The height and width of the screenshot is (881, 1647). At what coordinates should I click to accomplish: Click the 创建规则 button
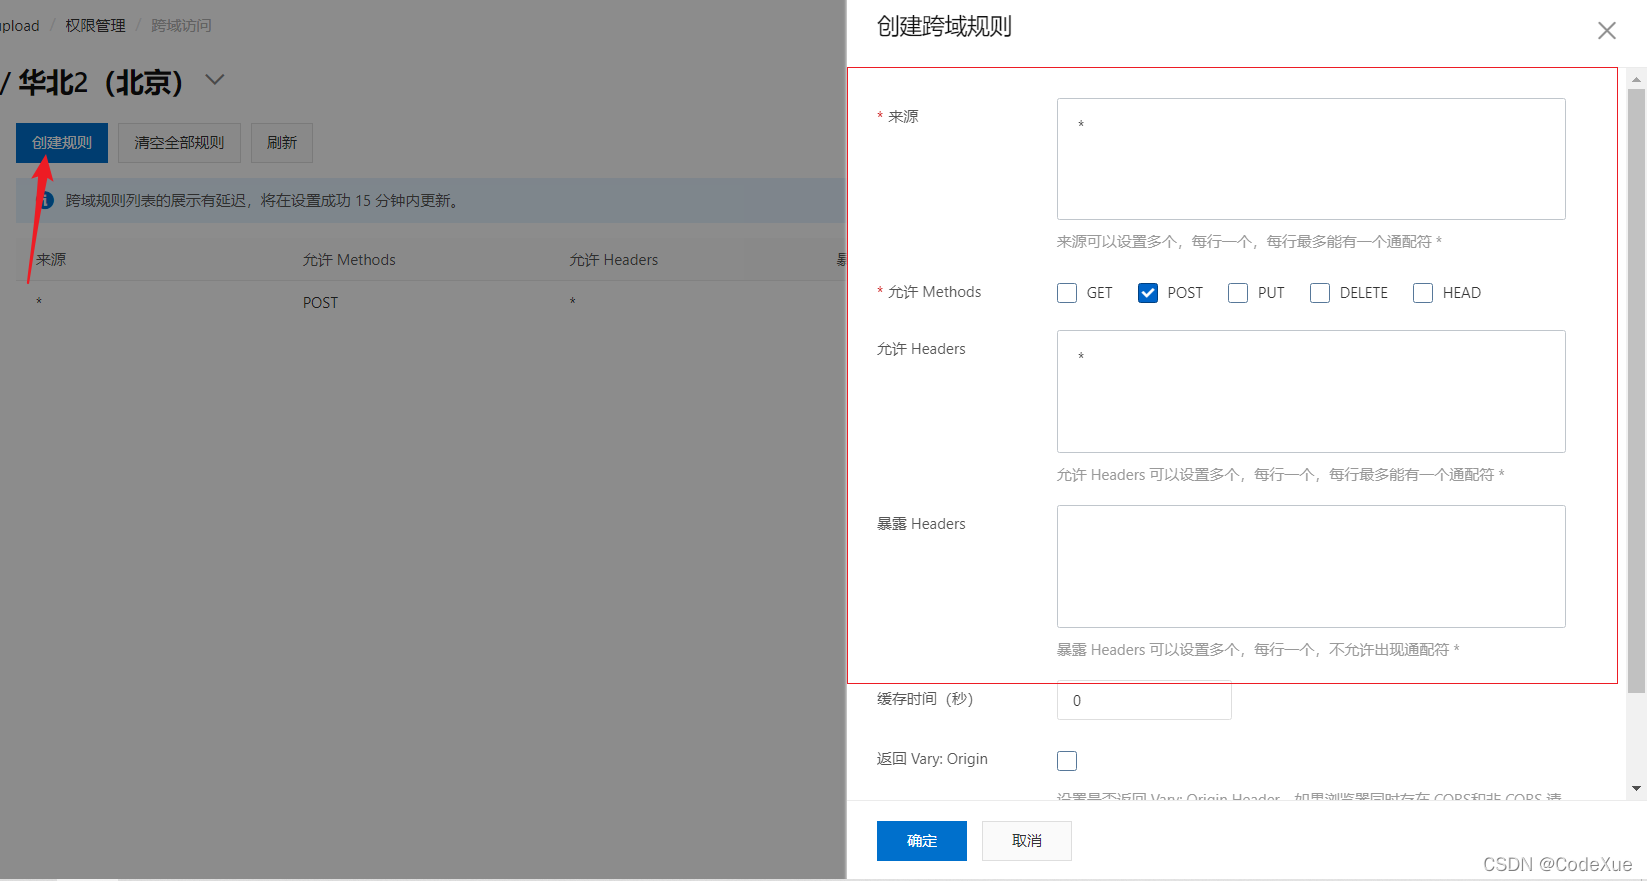coord(62,143)
